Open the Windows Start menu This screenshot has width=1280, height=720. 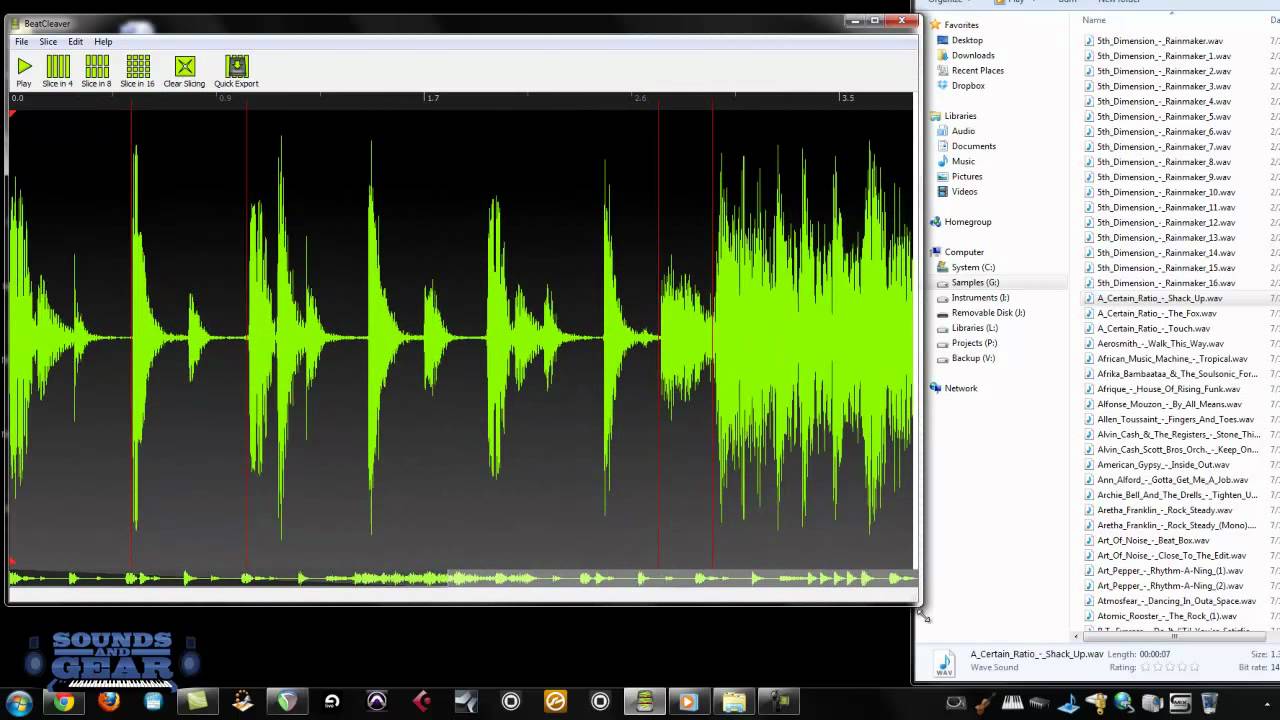click(x=19, y=701)
